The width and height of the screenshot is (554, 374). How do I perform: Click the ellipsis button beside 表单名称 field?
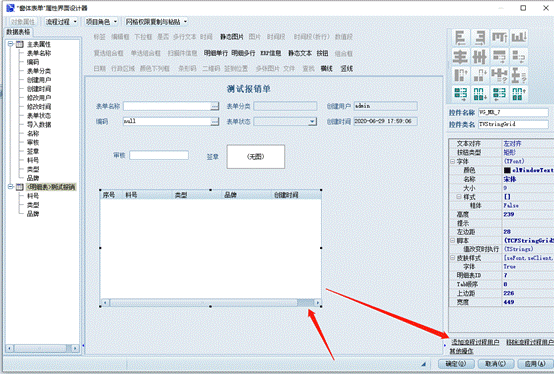(214, 106)
